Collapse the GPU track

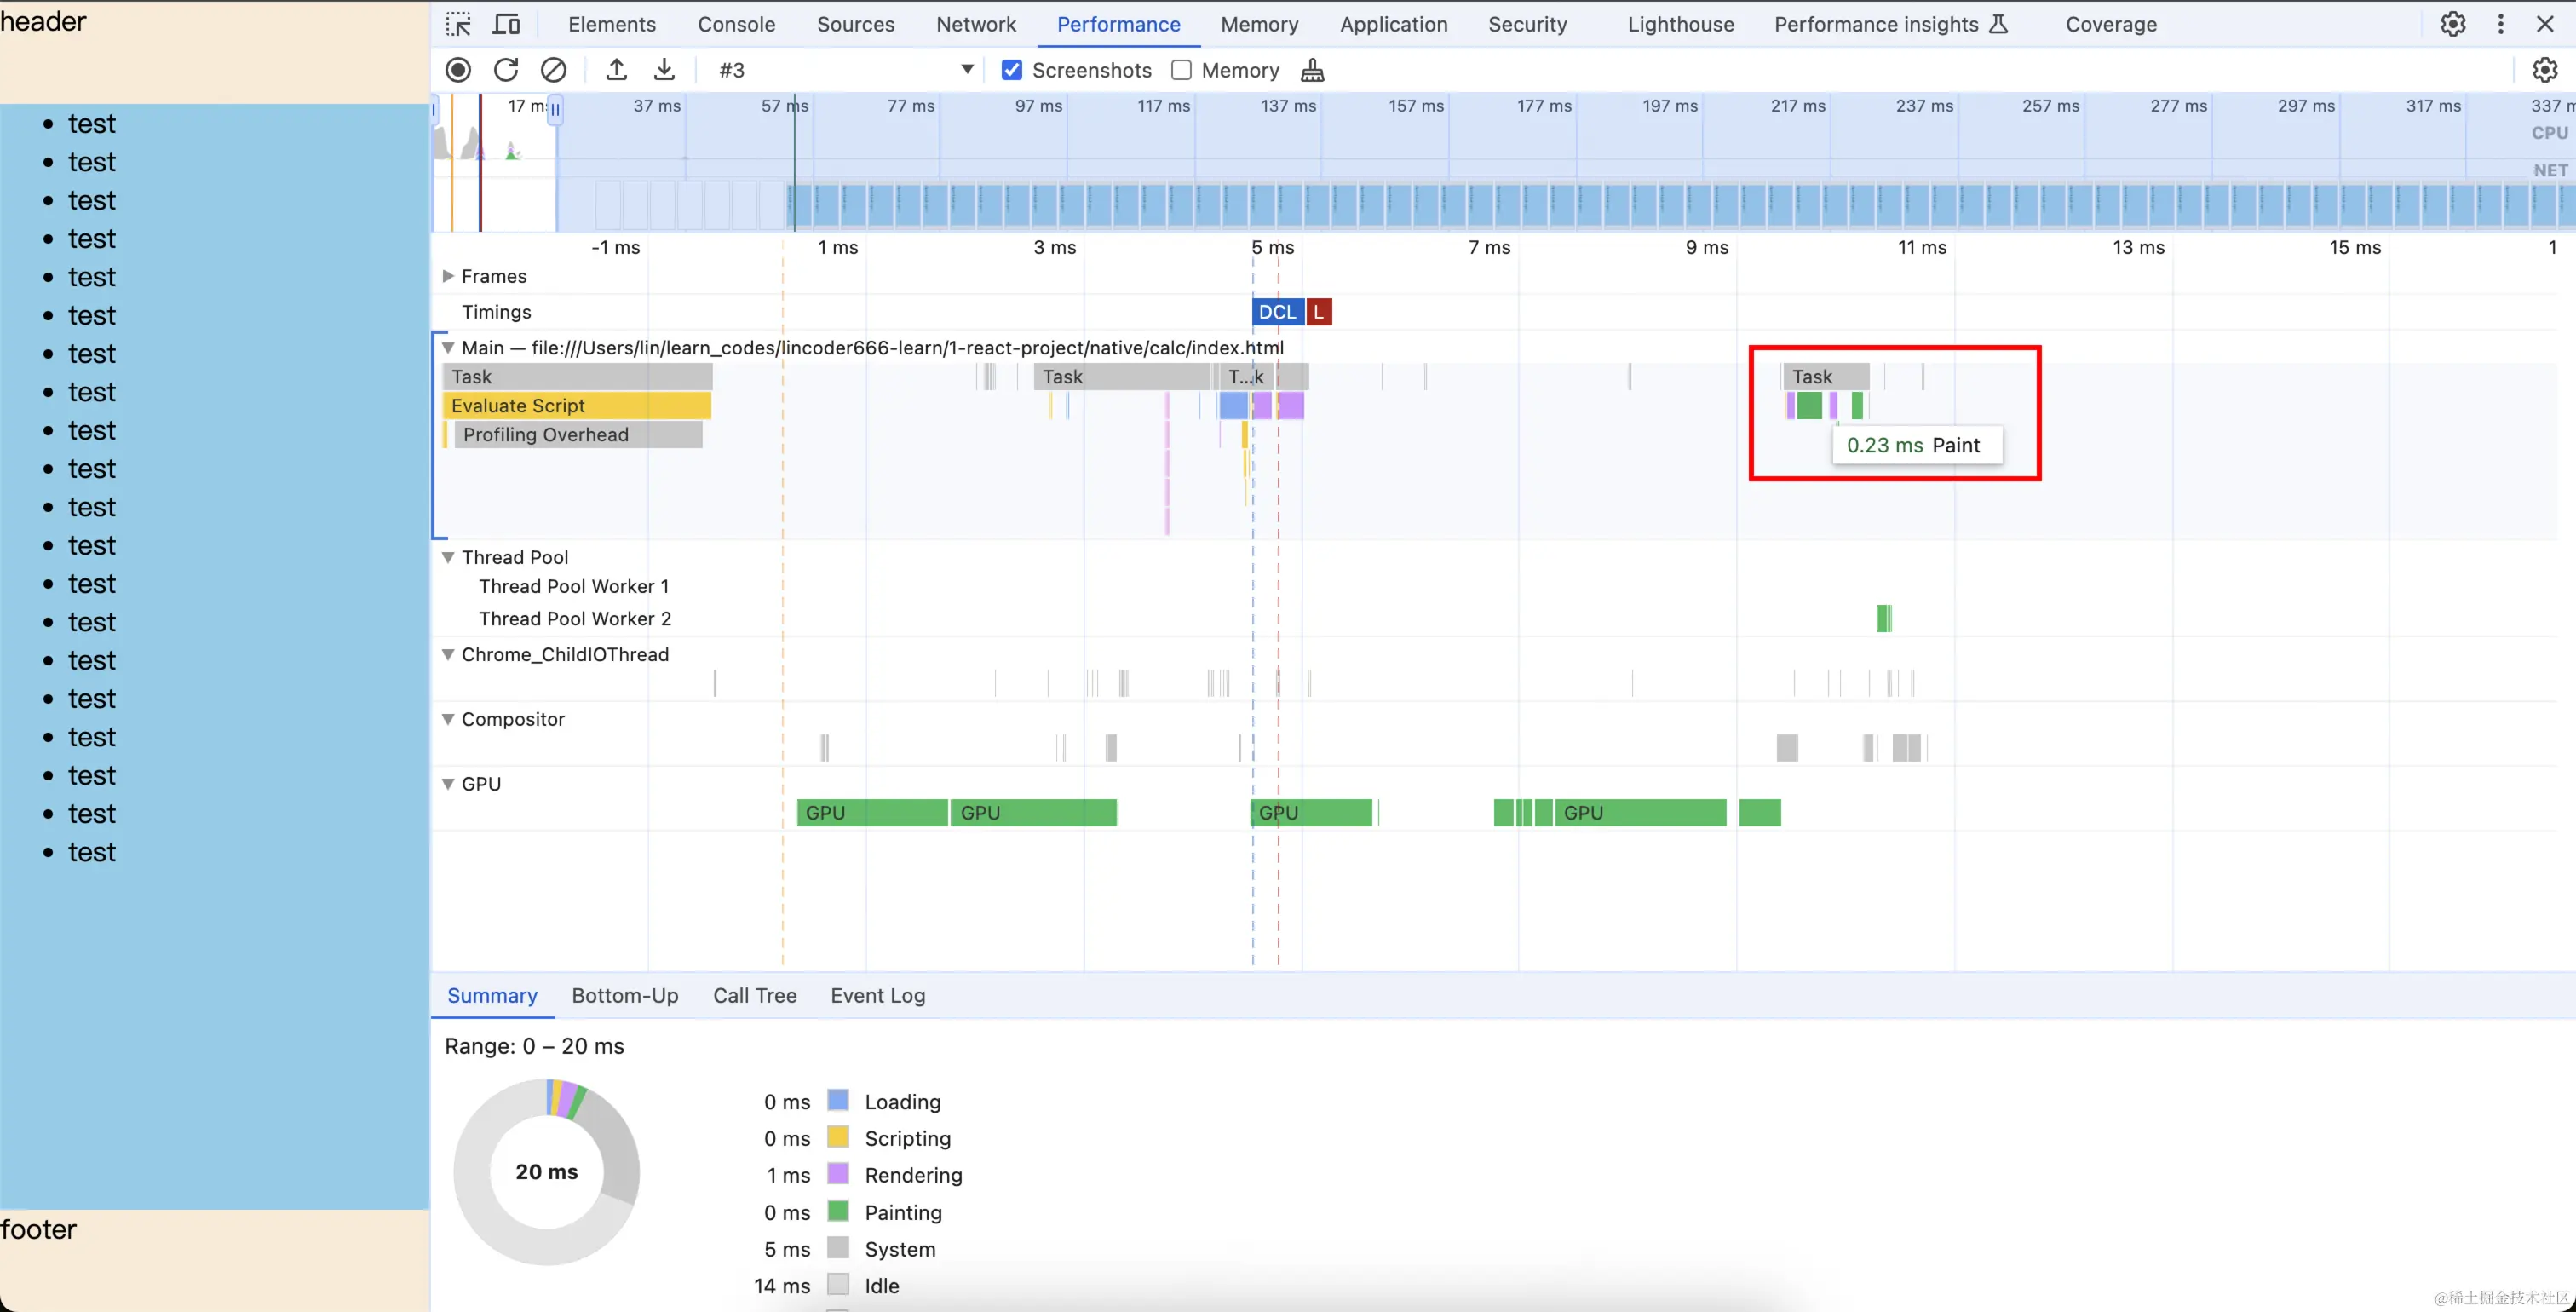coord(448,784)
